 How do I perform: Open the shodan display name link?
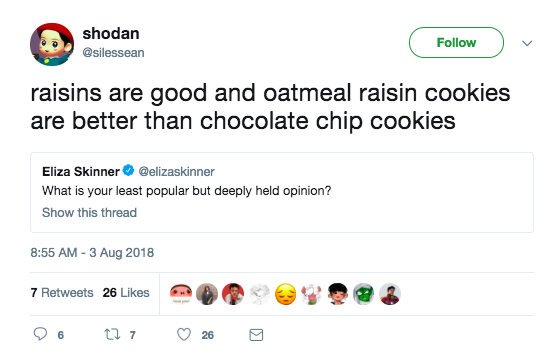tap(111, 34)
